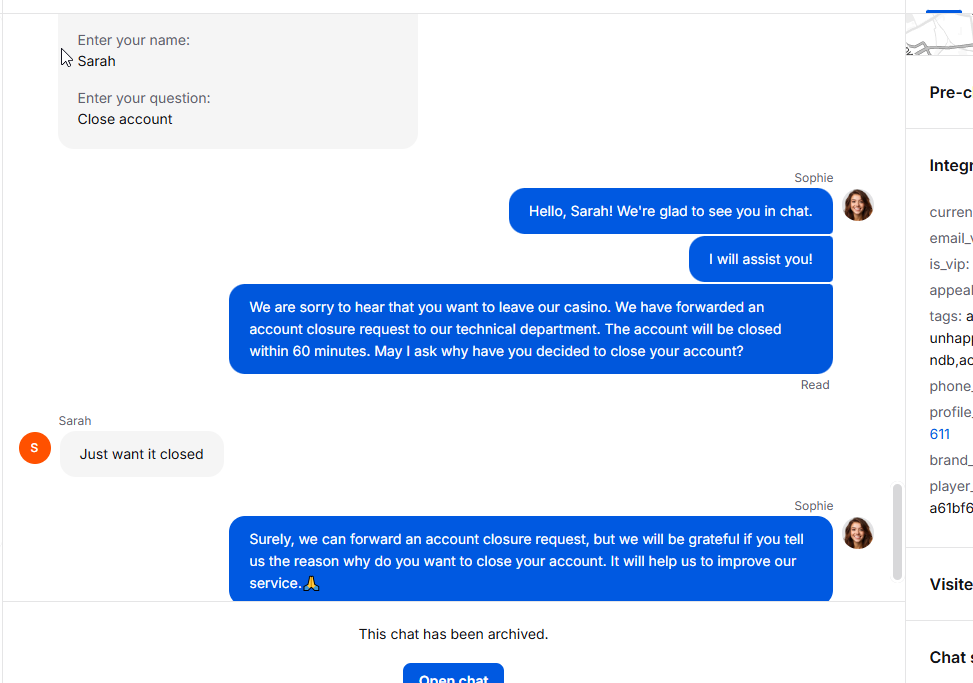Click Sophie's avatar beside the greeting message
This screenshot has height=683, width=973.
pos(857,205)
